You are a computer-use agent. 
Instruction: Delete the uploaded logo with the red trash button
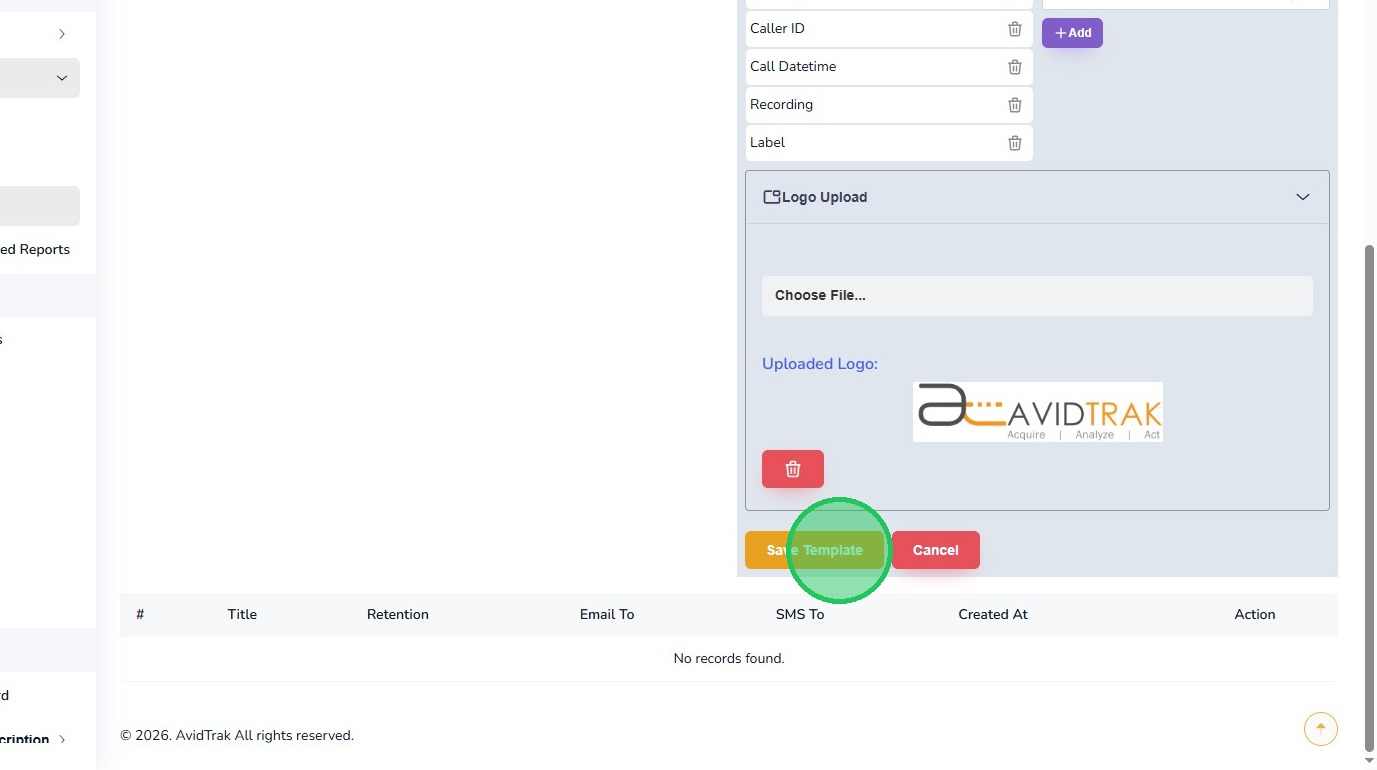pos(793,469)
